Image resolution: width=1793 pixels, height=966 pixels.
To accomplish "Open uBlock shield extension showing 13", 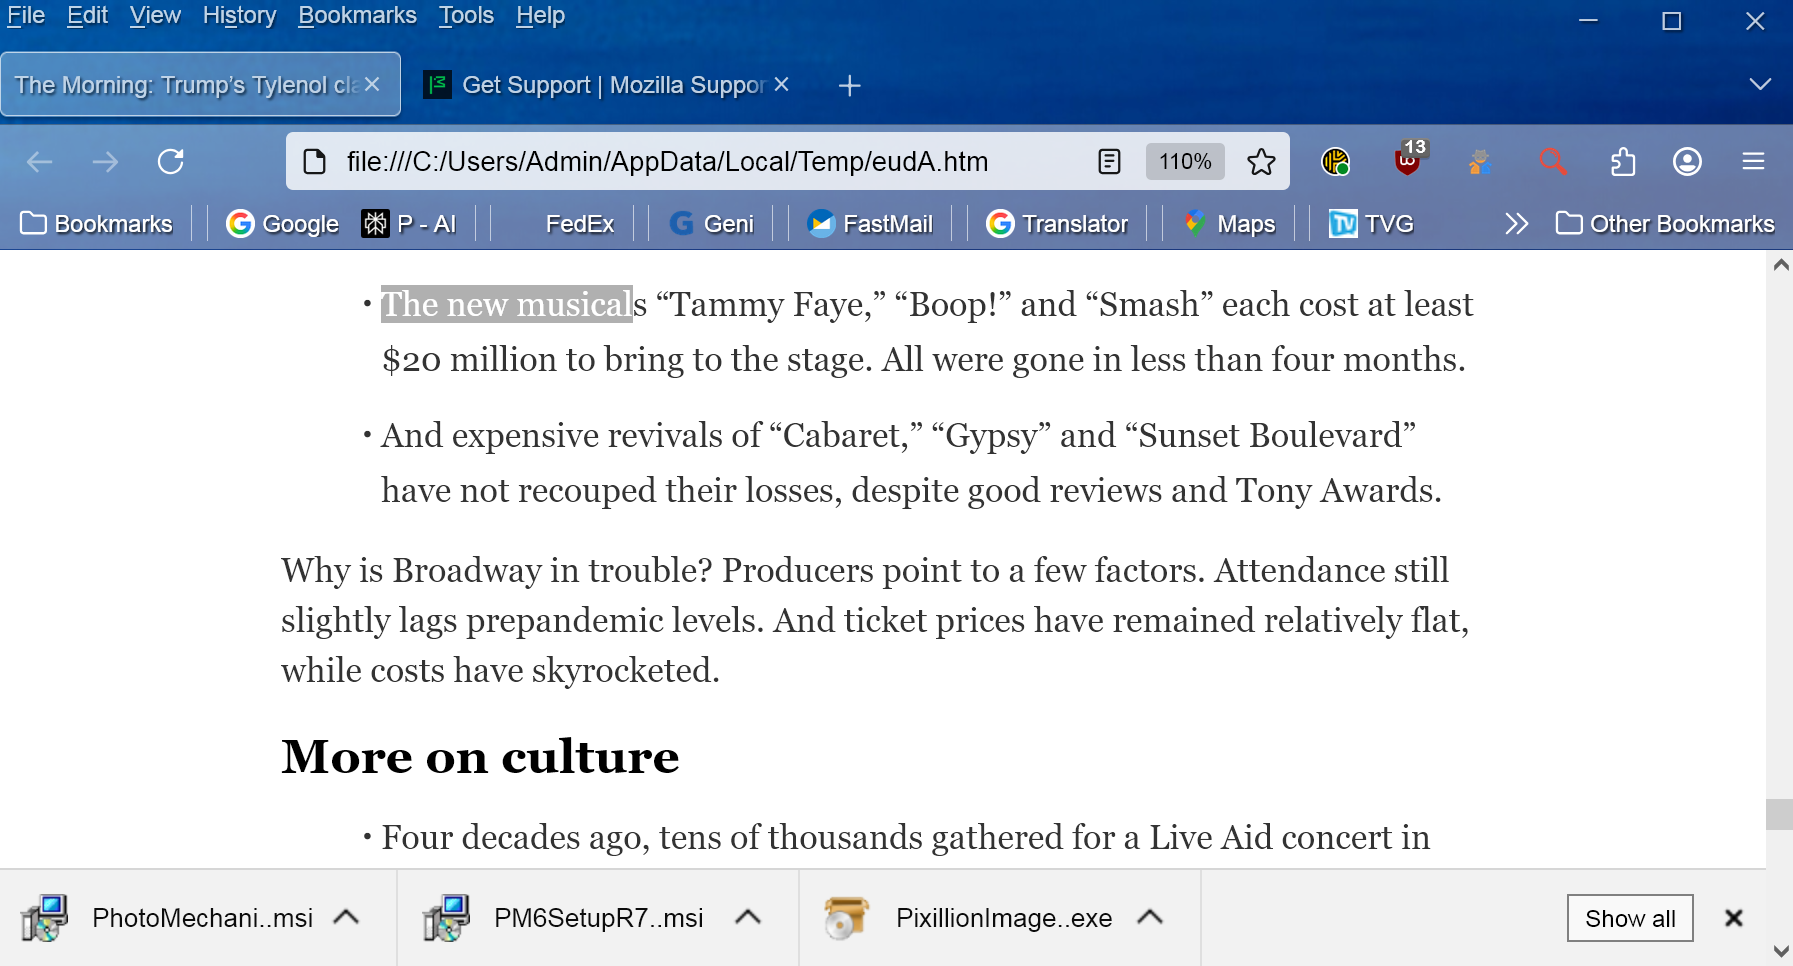I will point(1409,159).
